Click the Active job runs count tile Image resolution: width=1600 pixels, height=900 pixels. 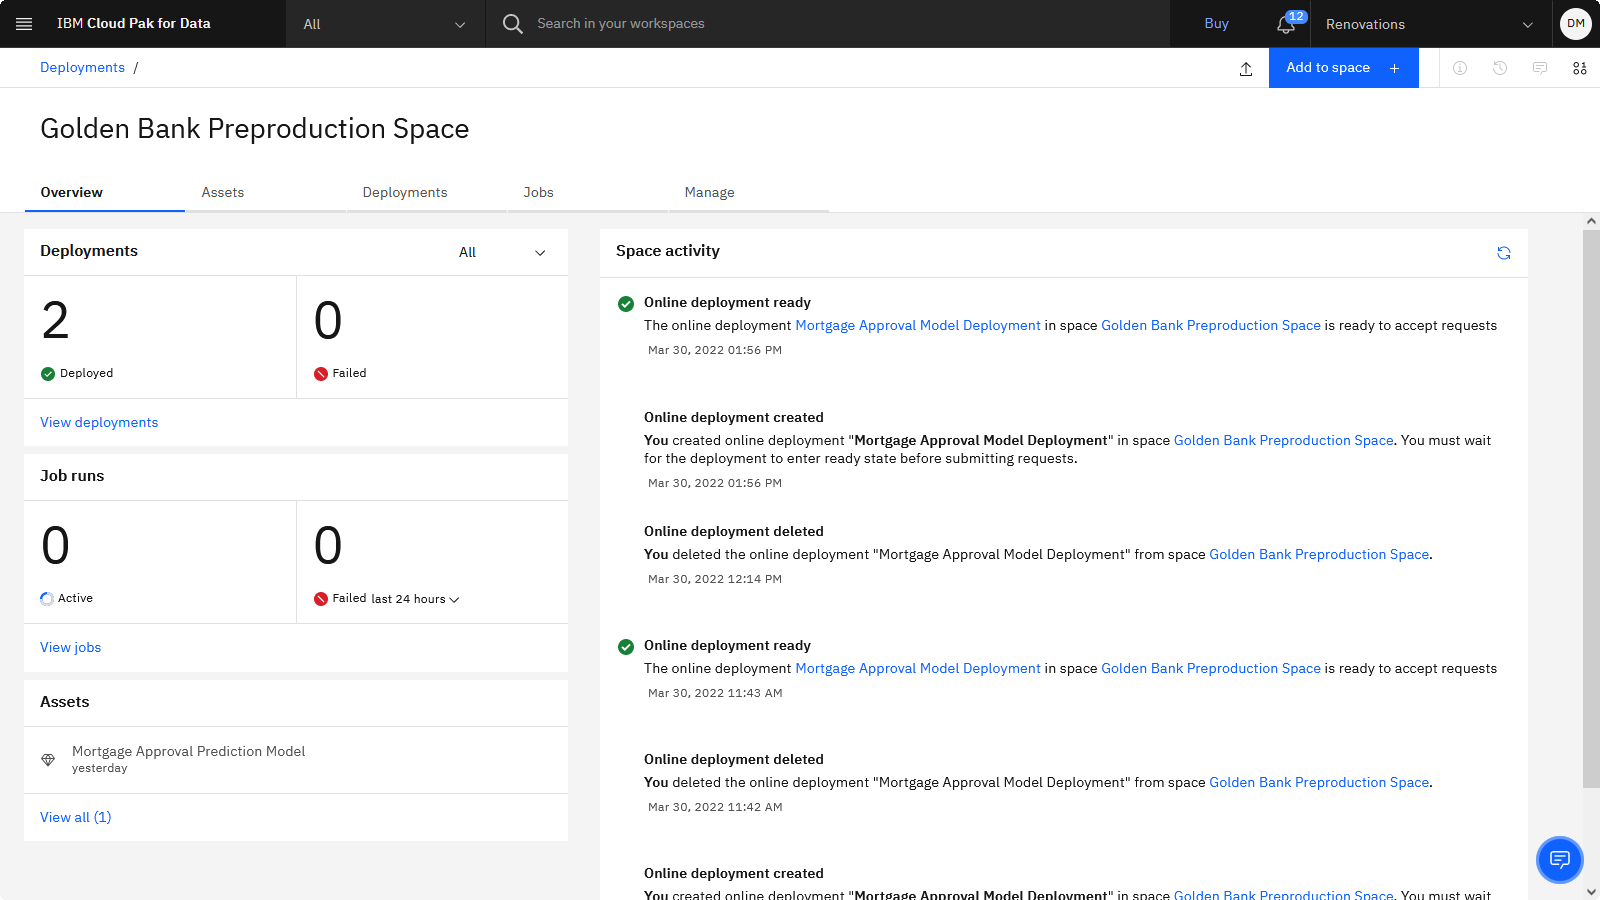tap(160, 562)
